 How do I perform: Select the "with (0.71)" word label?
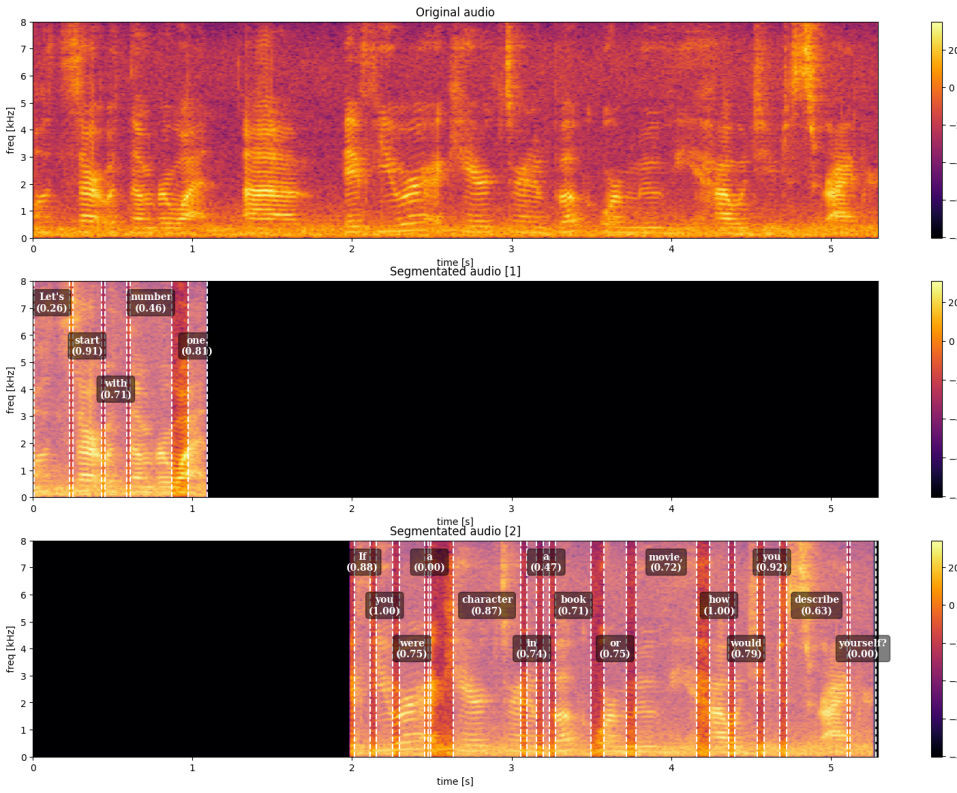[x=115, y=389]
